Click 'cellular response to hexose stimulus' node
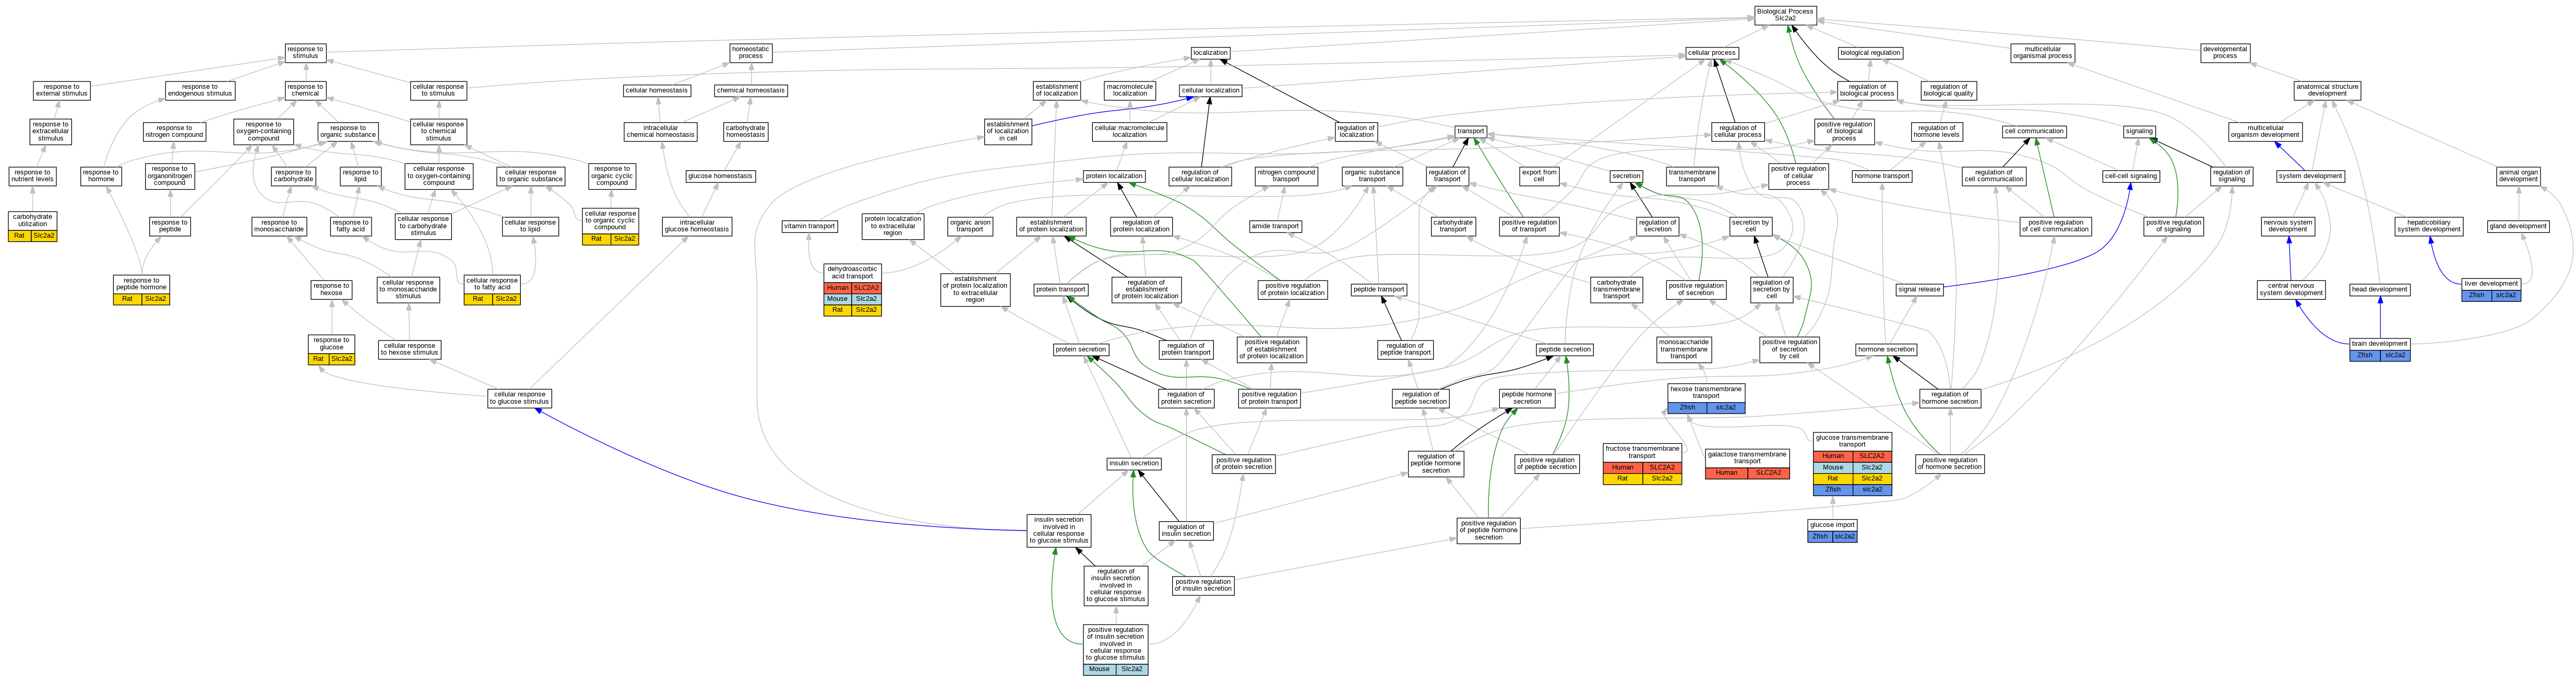2576x681 pixels. point(410,349)
